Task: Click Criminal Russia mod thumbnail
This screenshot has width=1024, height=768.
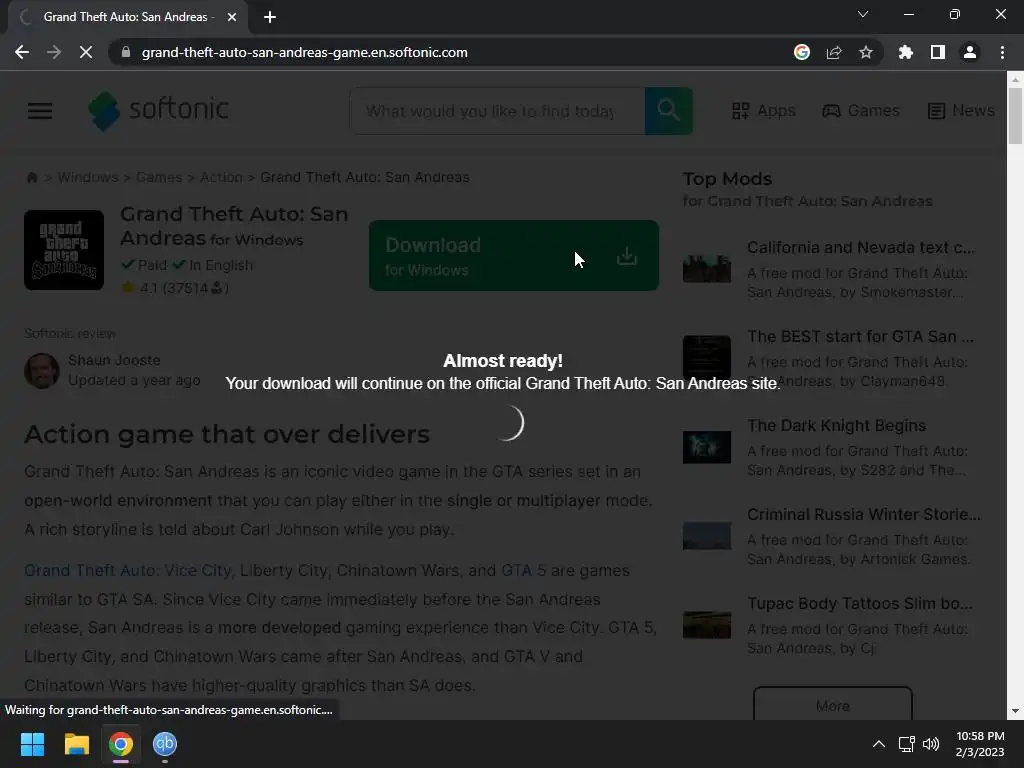Action: coord(707,536)
